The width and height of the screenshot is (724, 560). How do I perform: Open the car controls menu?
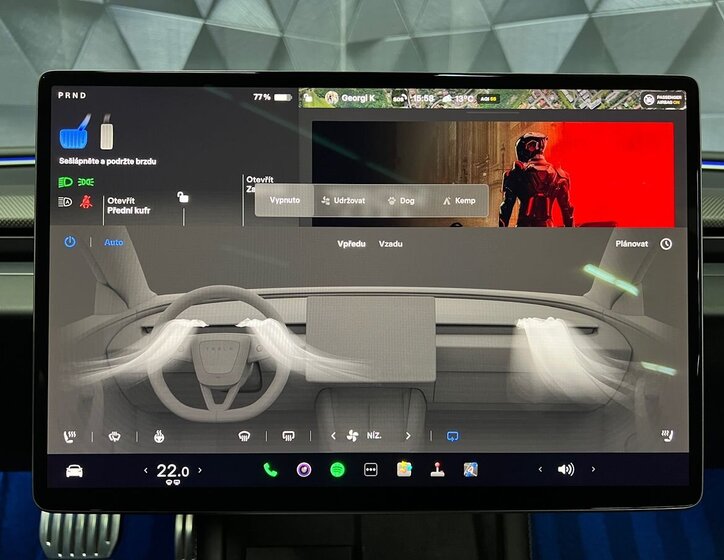click(x=74, y=470)
